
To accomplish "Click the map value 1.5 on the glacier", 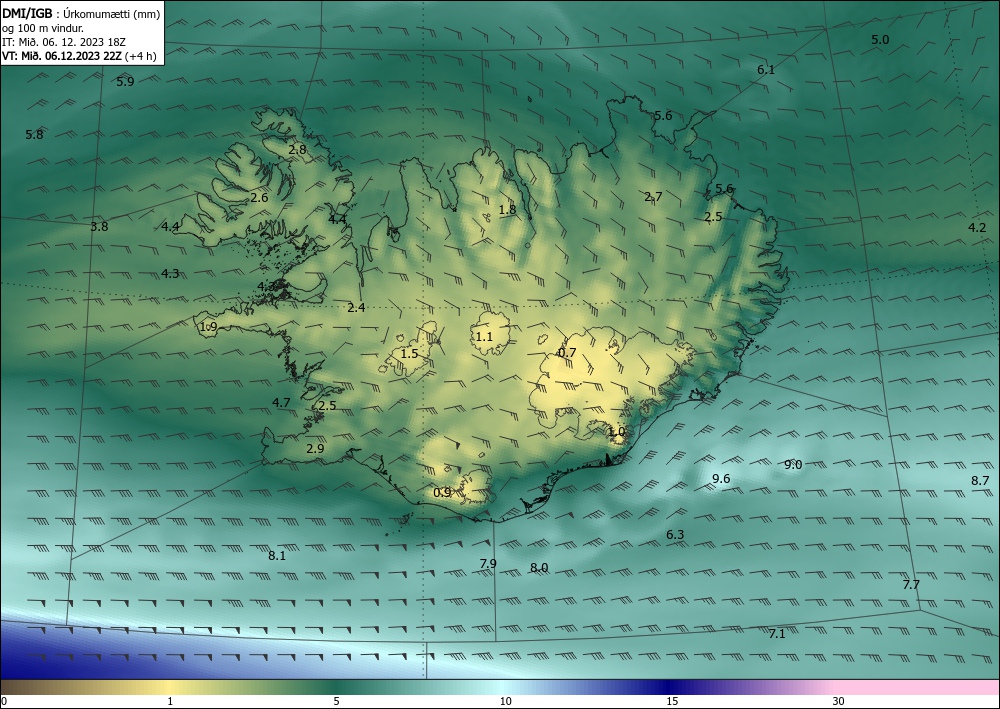I will coord(409,354).
